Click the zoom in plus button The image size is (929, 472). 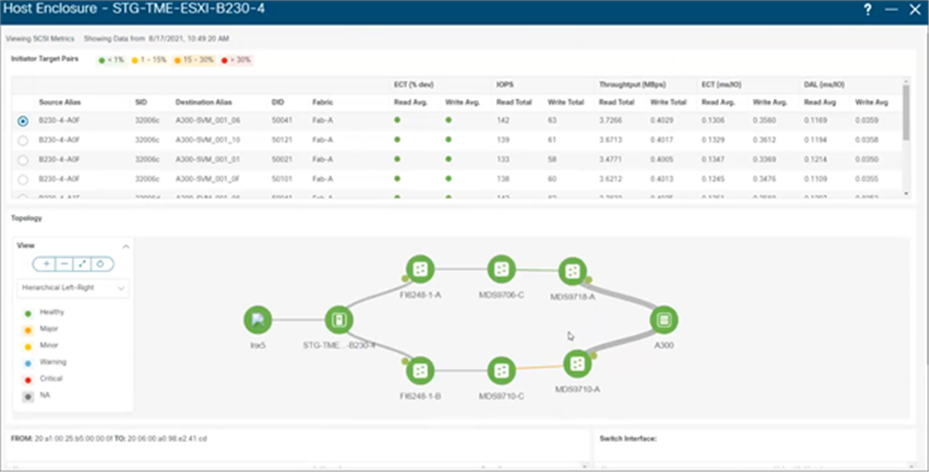coord(46,264)
